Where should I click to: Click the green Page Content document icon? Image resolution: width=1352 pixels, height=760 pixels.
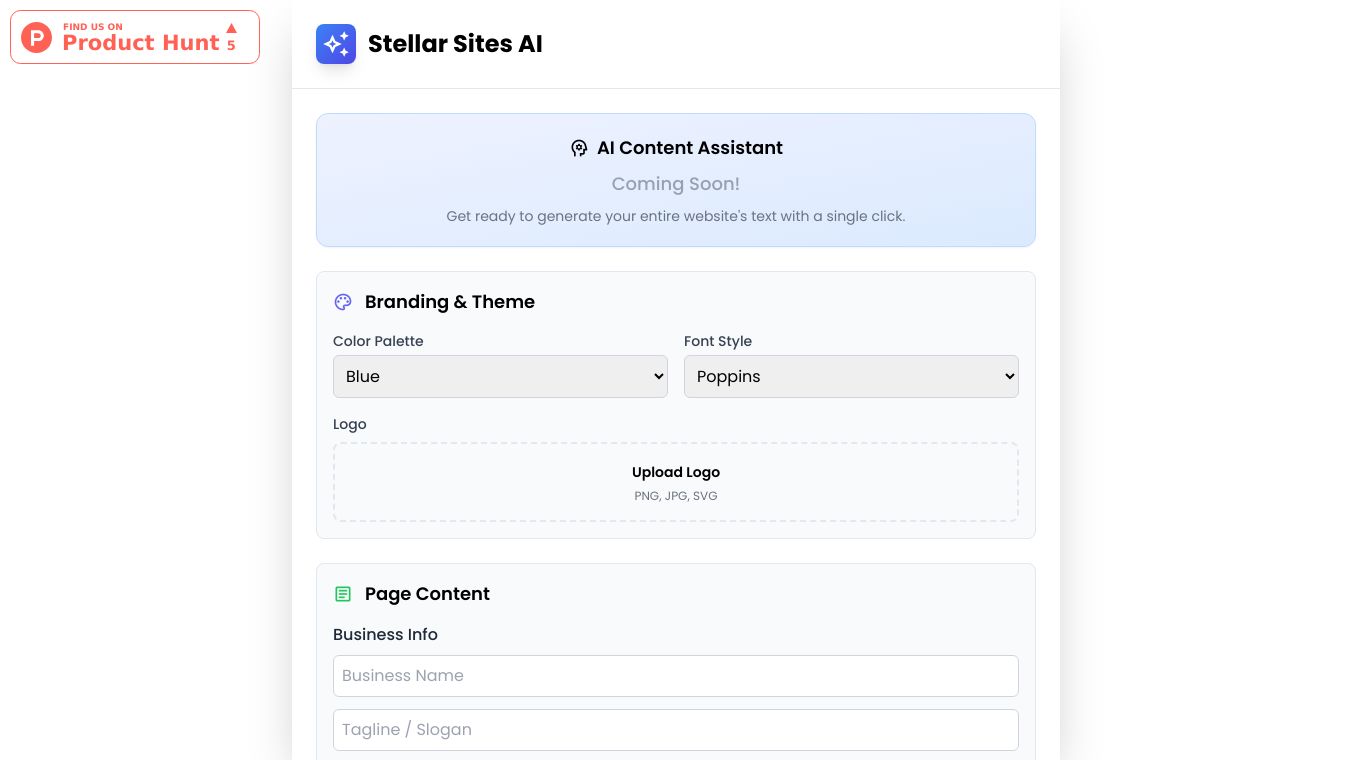pos(343,594)
